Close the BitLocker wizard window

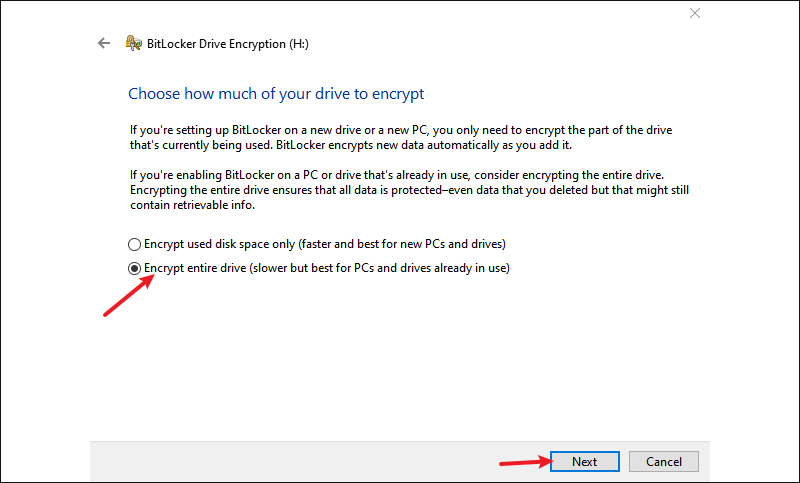pos(695,13)
